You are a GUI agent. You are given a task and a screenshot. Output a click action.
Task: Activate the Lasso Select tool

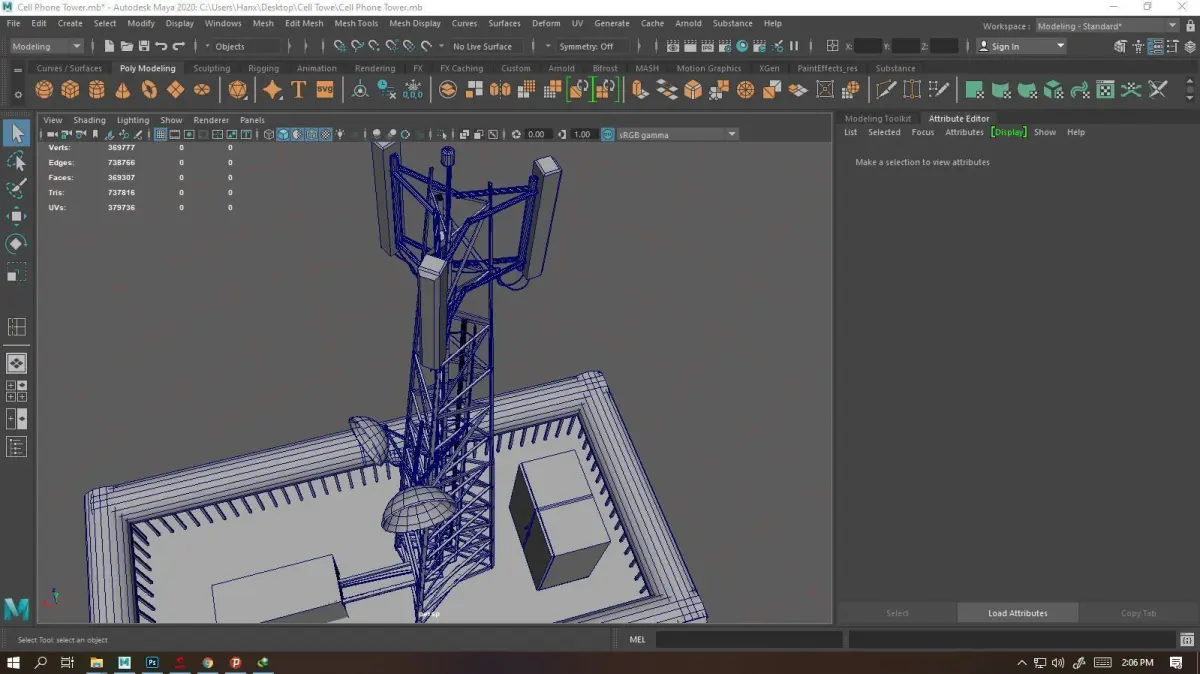[x=17, y=161]
